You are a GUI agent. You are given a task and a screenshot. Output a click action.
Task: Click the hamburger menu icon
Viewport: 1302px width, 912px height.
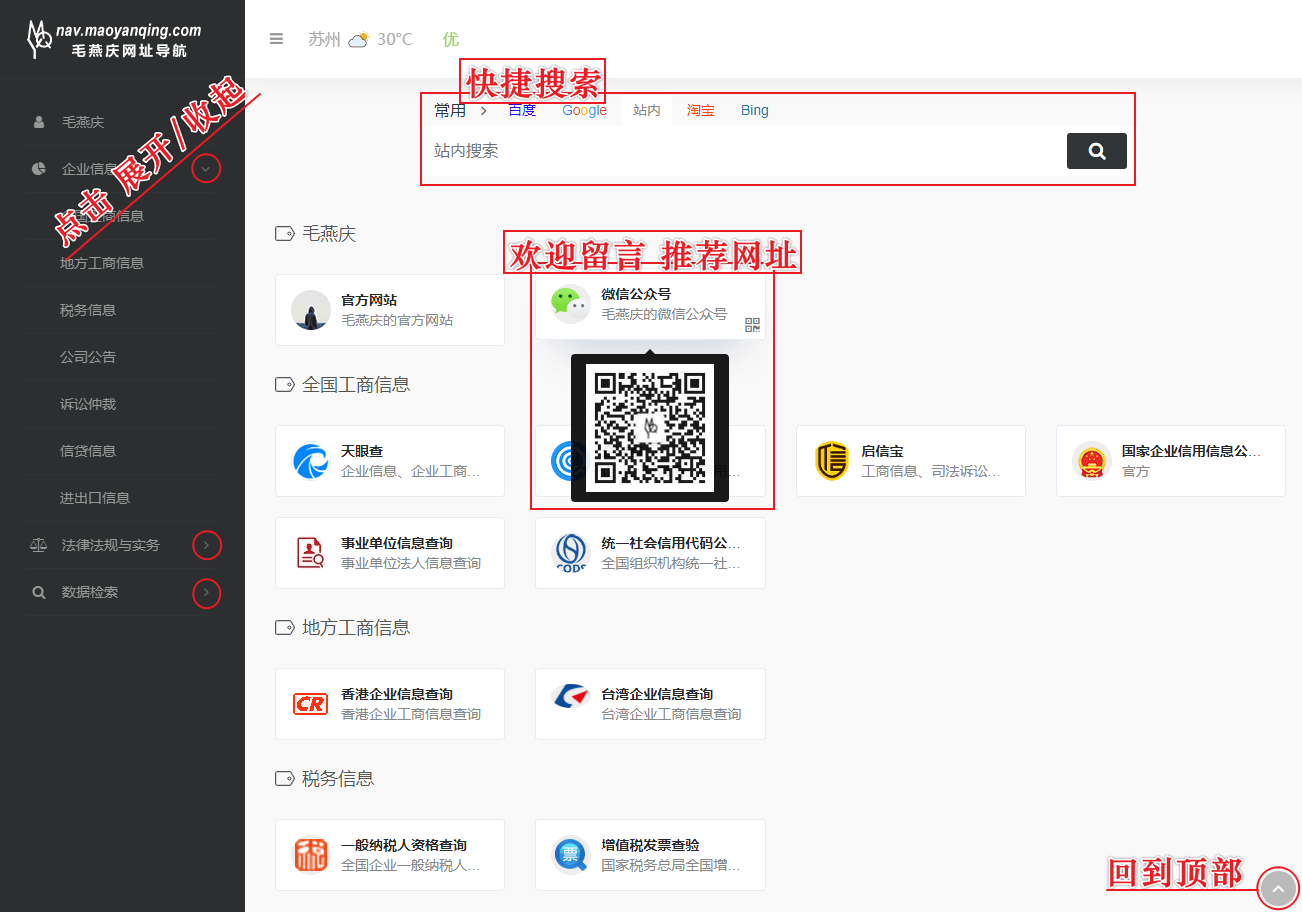277,39
